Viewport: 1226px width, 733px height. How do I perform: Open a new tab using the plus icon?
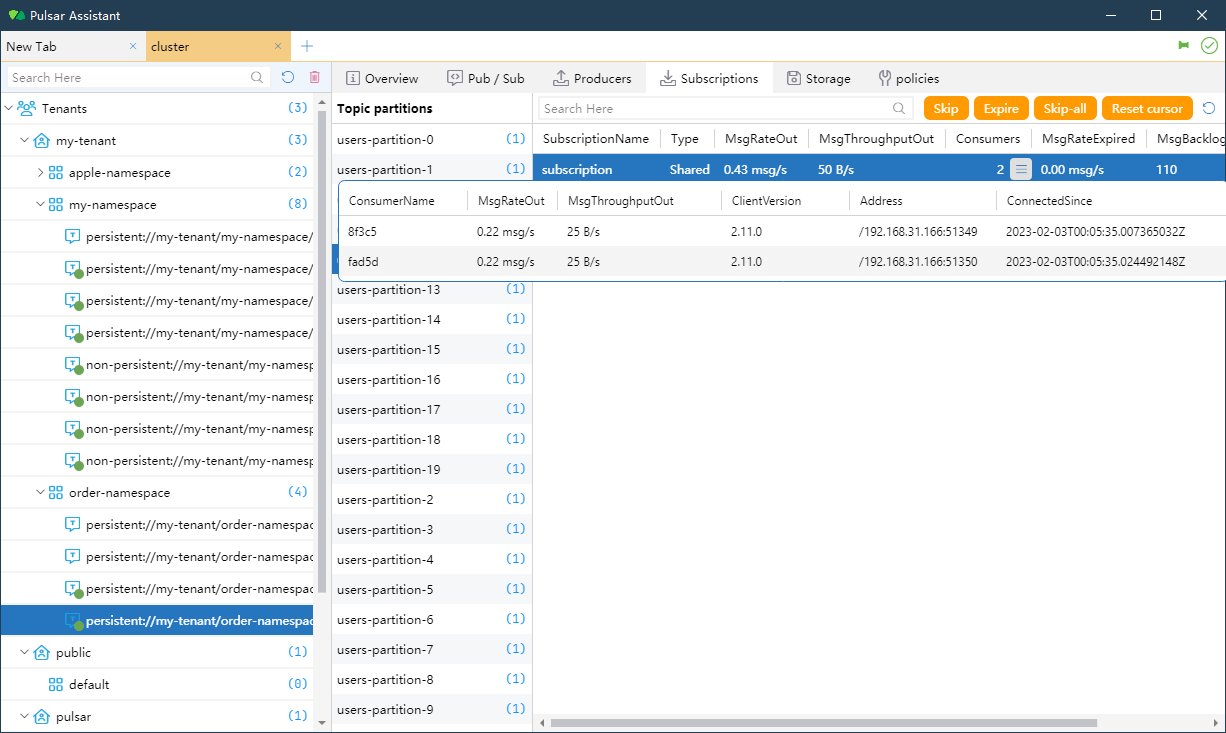click(x=307, y=46)
